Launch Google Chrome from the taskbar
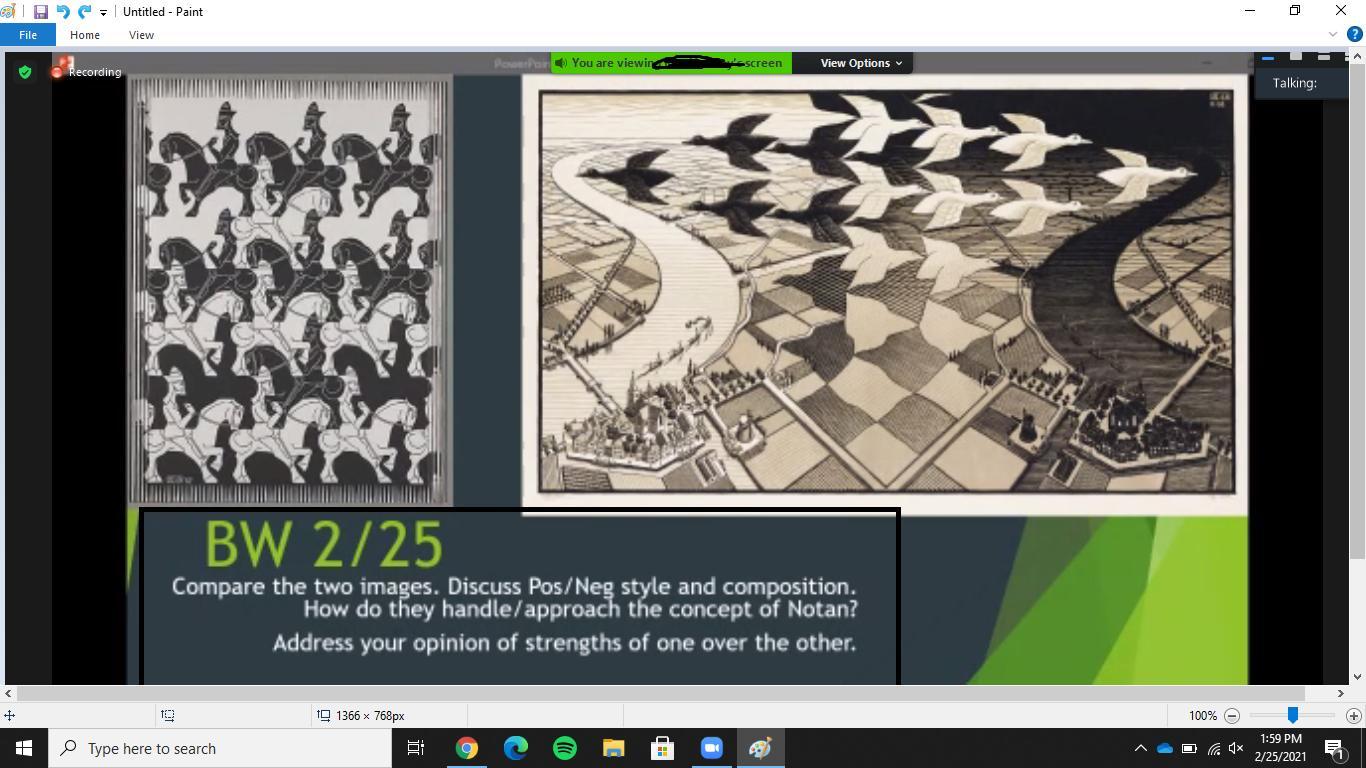 click(467, 748)
